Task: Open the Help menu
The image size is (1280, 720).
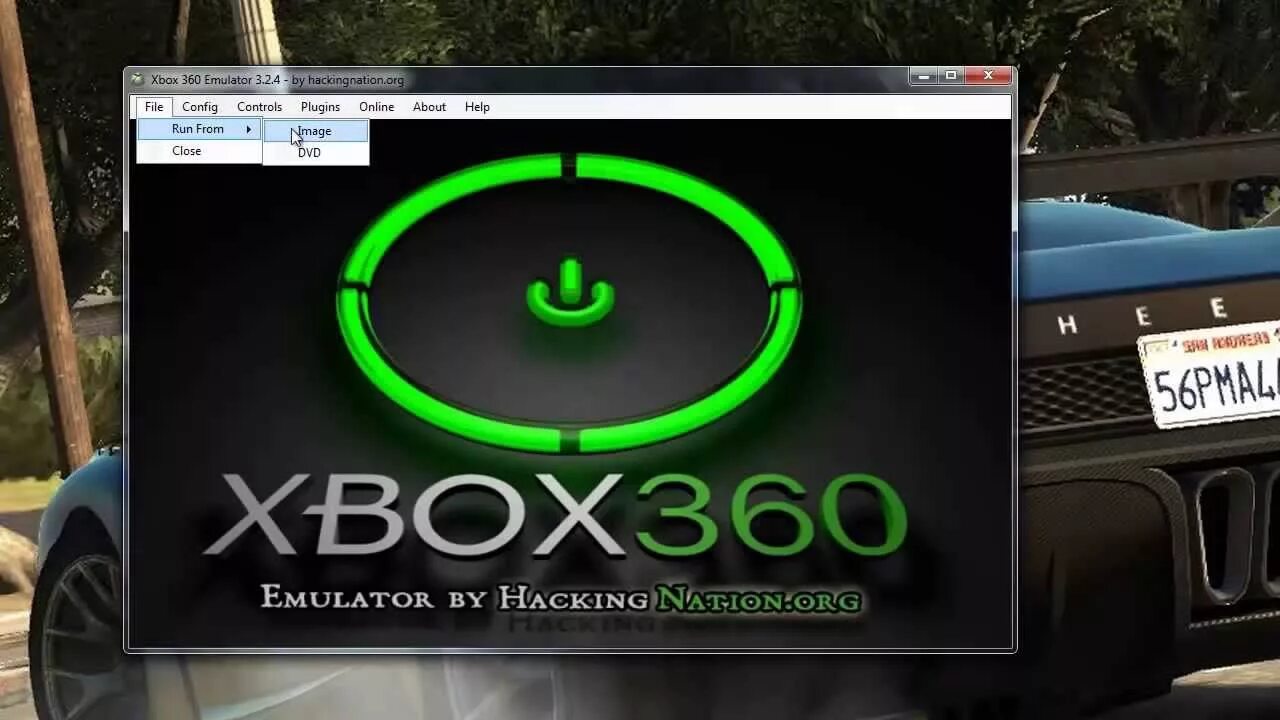Action: [x=477, y=107]
